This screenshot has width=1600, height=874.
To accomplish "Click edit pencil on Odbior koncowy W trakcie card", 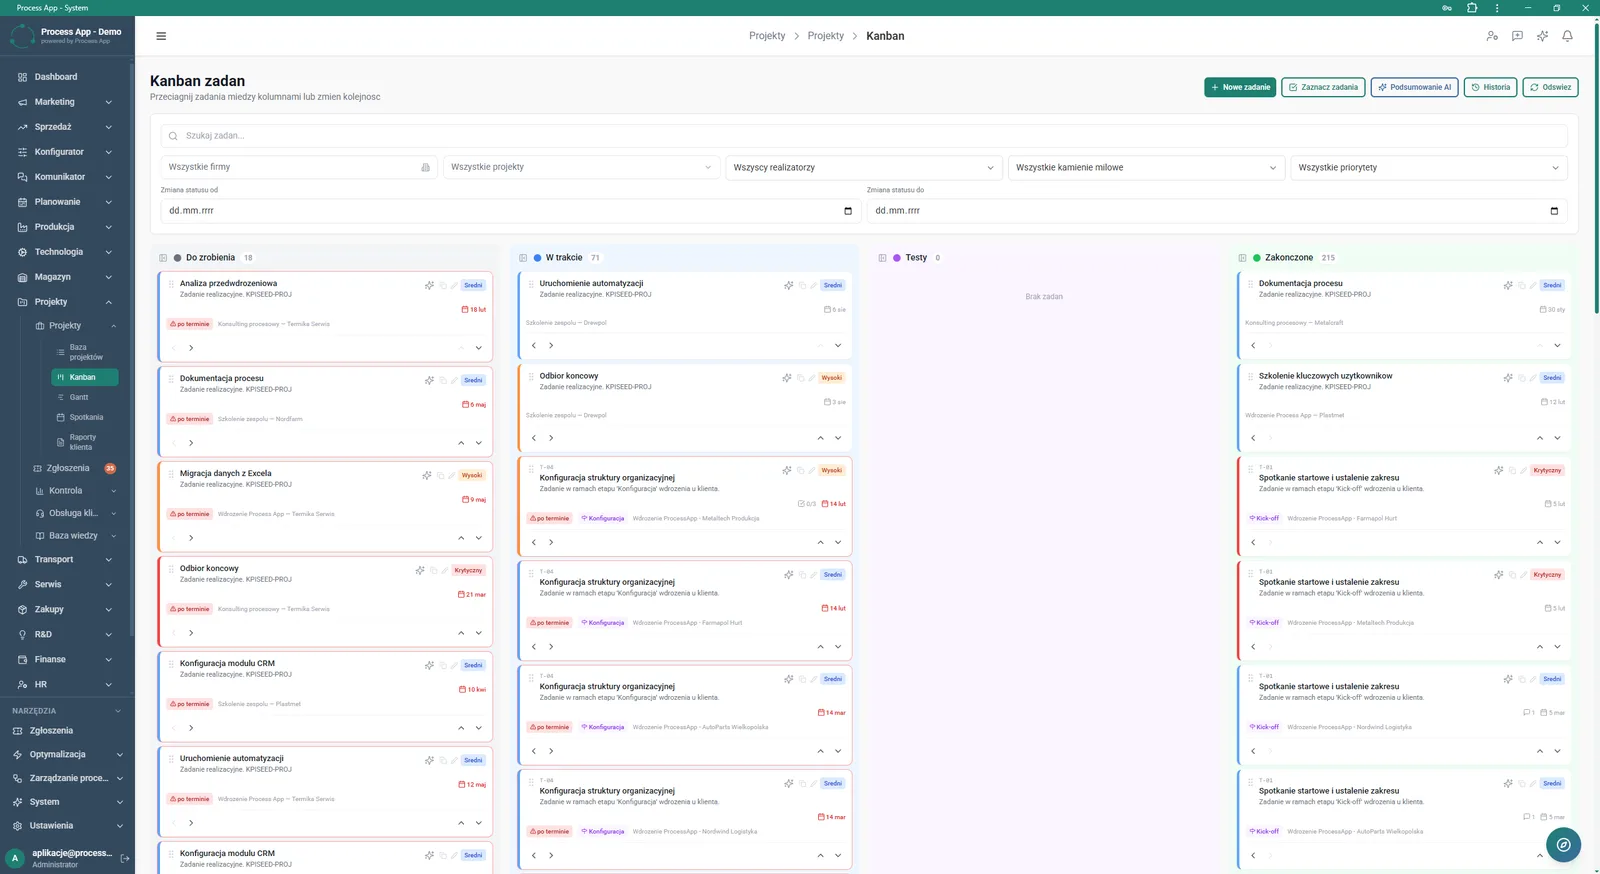I will click(x=811, y=378).
